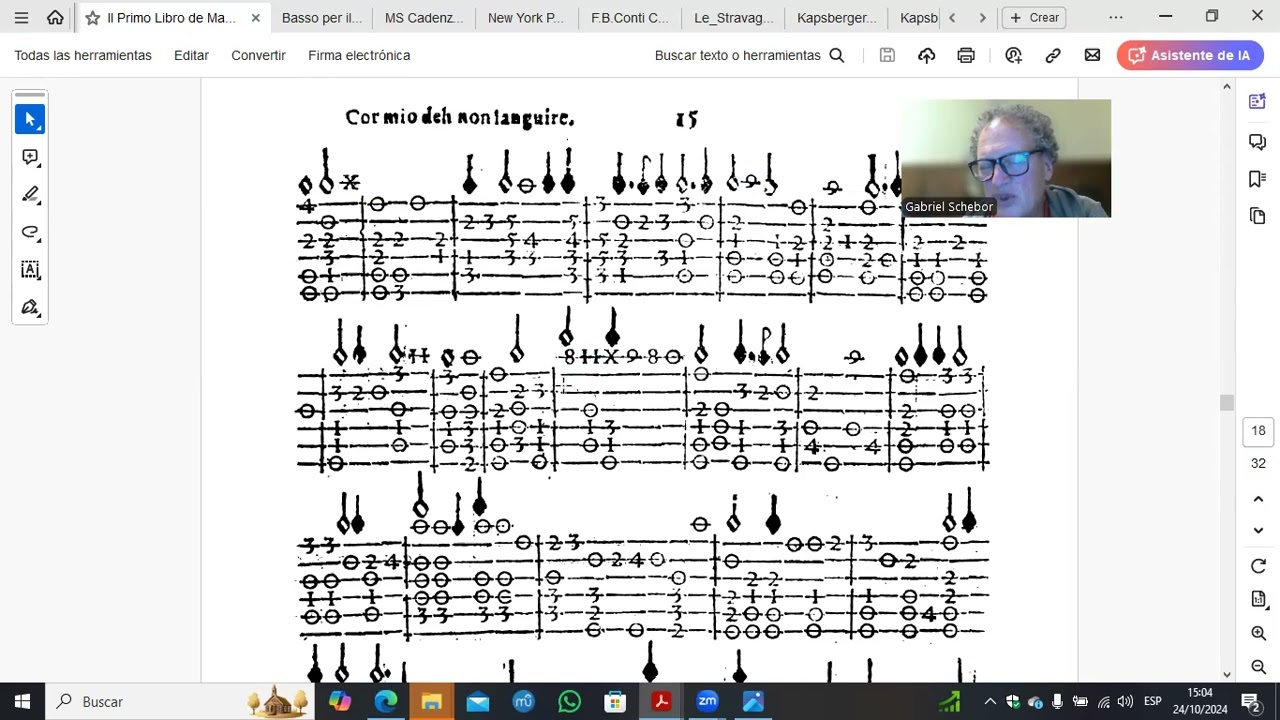Click the share with others icon
This screenshot has height=720, width=1280.
coord(1013,55)
